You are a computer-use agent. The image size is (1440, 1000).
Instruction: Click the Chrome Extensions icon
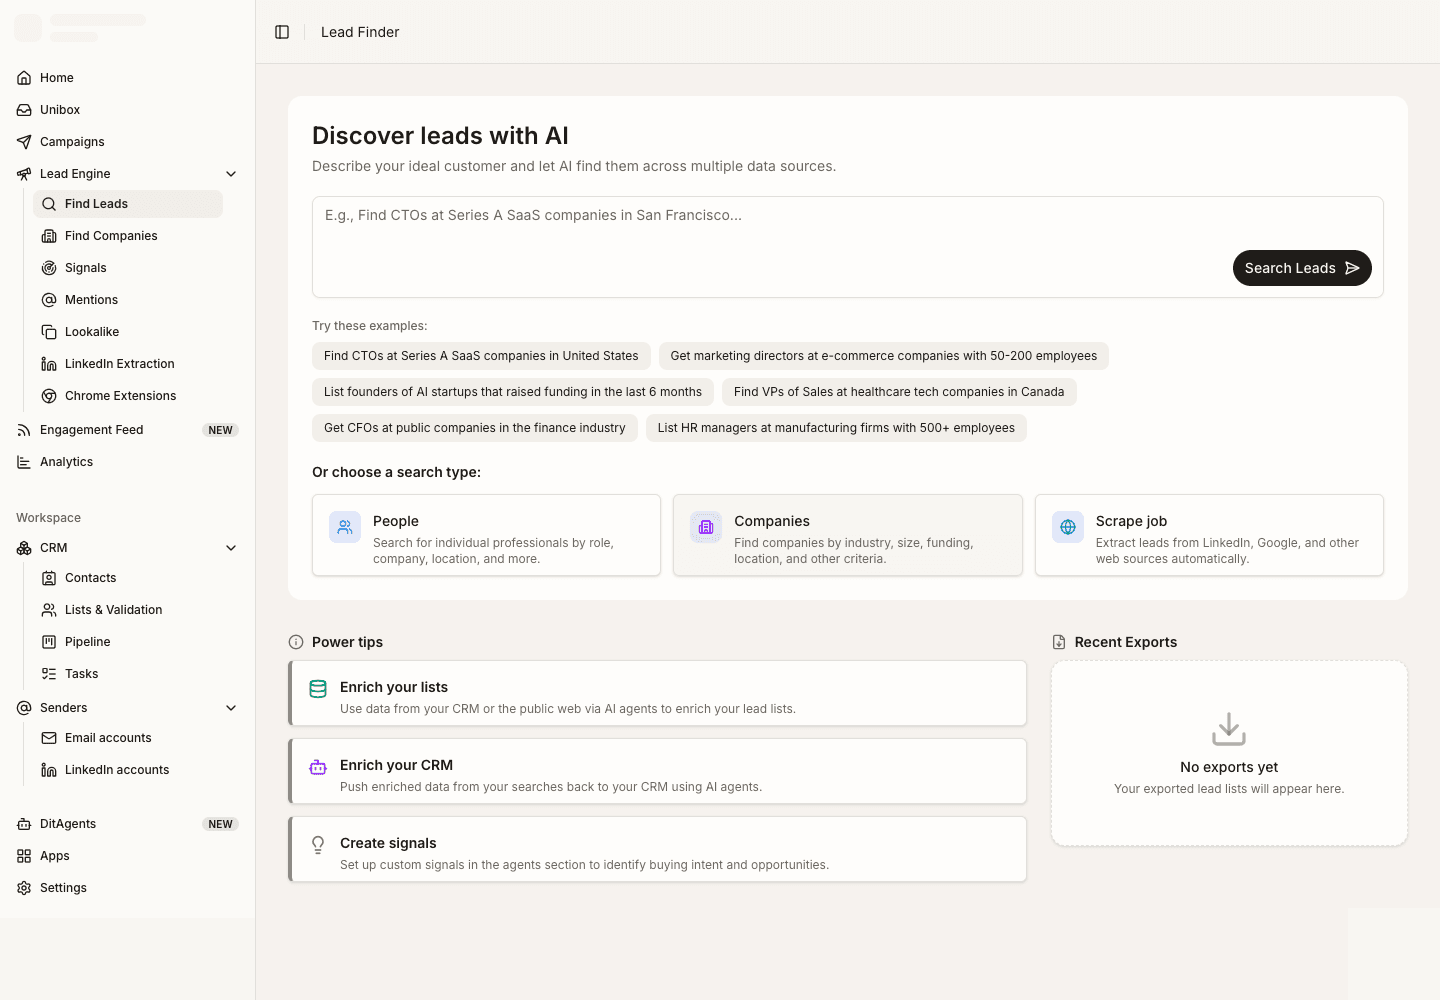click(x=49, y=396)
